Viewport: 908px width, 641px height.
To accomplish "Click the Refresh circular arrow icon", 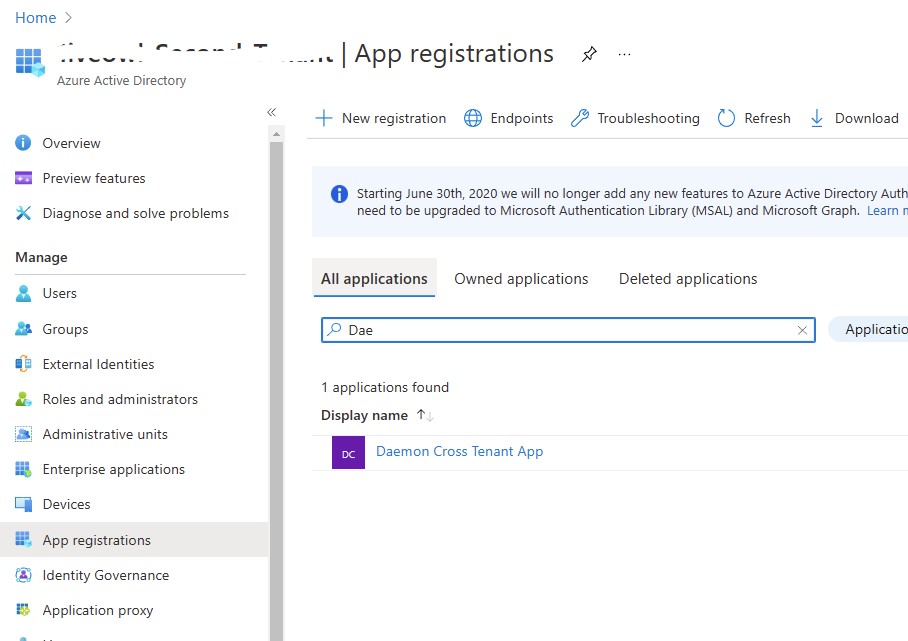I will pos(726,118).
